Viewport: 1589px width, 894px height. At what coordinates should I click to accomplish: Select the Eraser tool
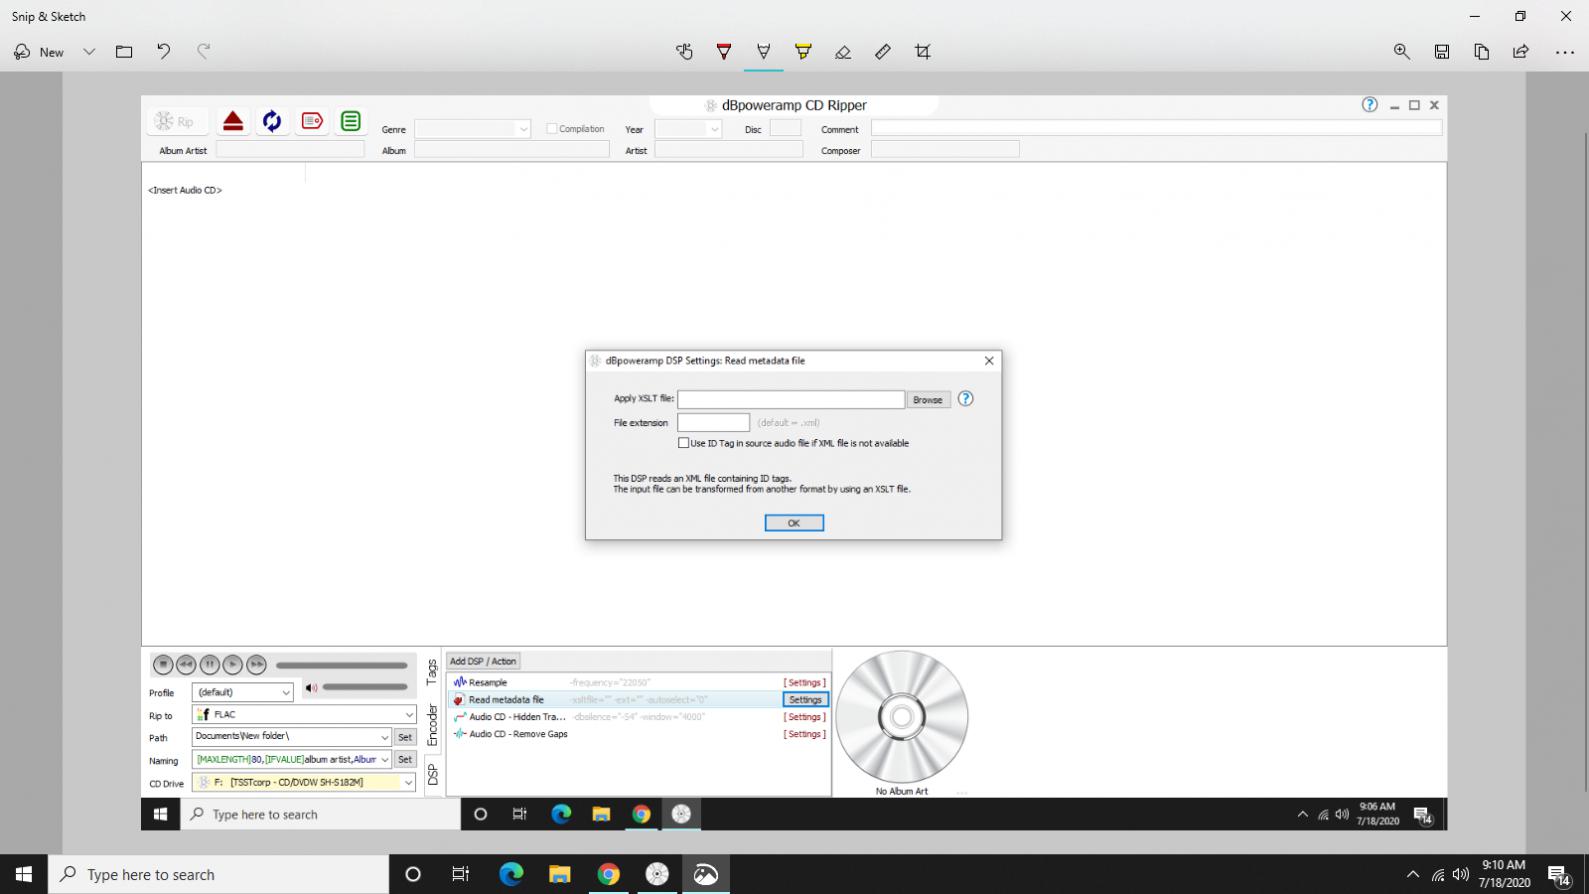click(843, 52)
